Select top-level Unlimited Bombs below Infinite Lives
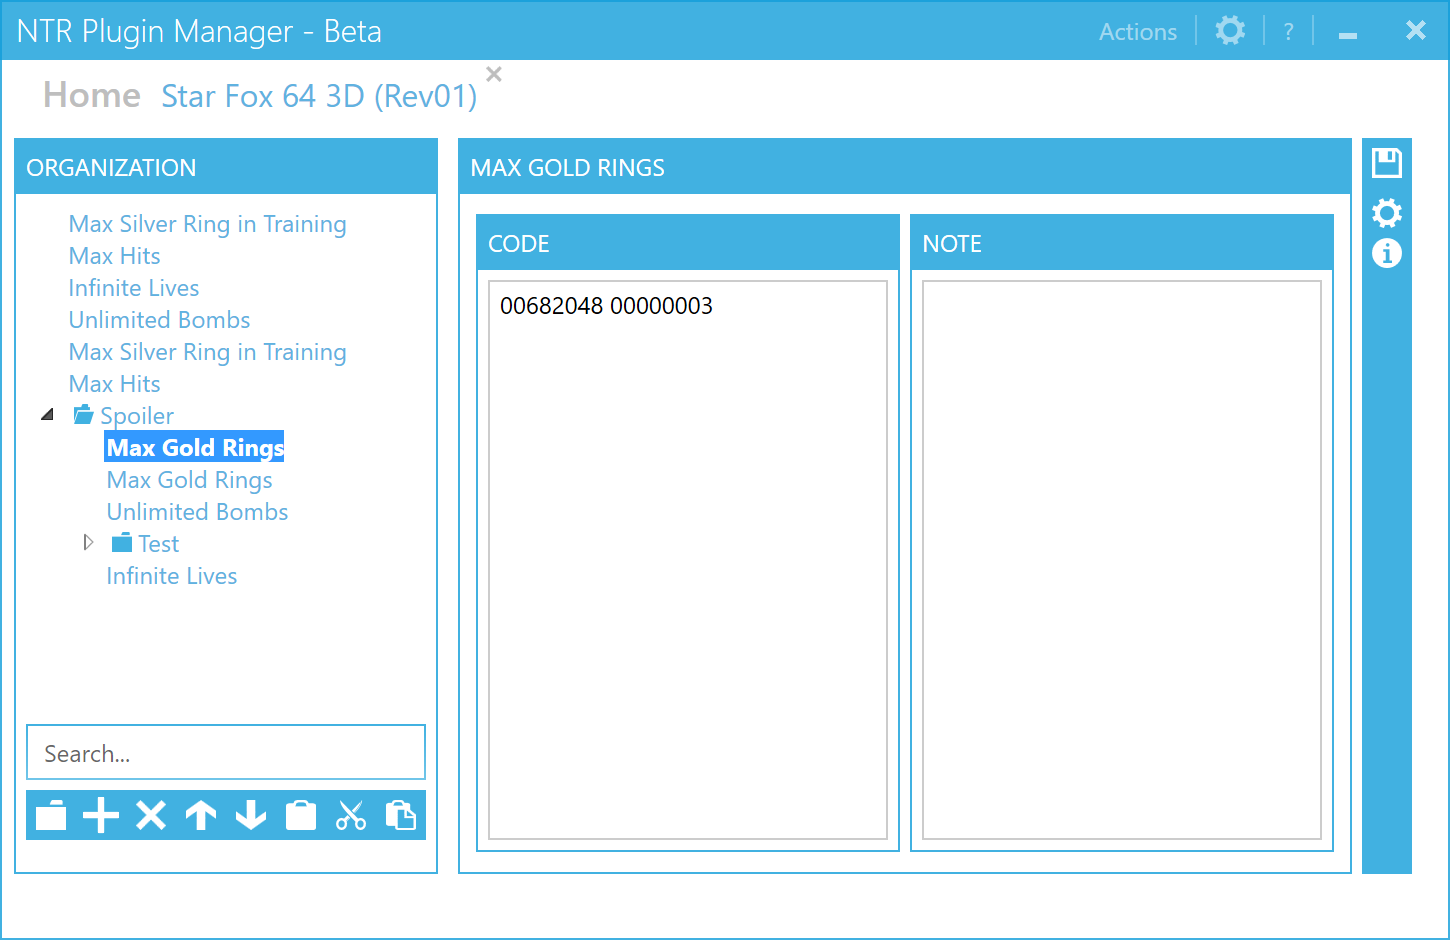This screenshot has height=940, width=1450. click(x=160, y=320)
